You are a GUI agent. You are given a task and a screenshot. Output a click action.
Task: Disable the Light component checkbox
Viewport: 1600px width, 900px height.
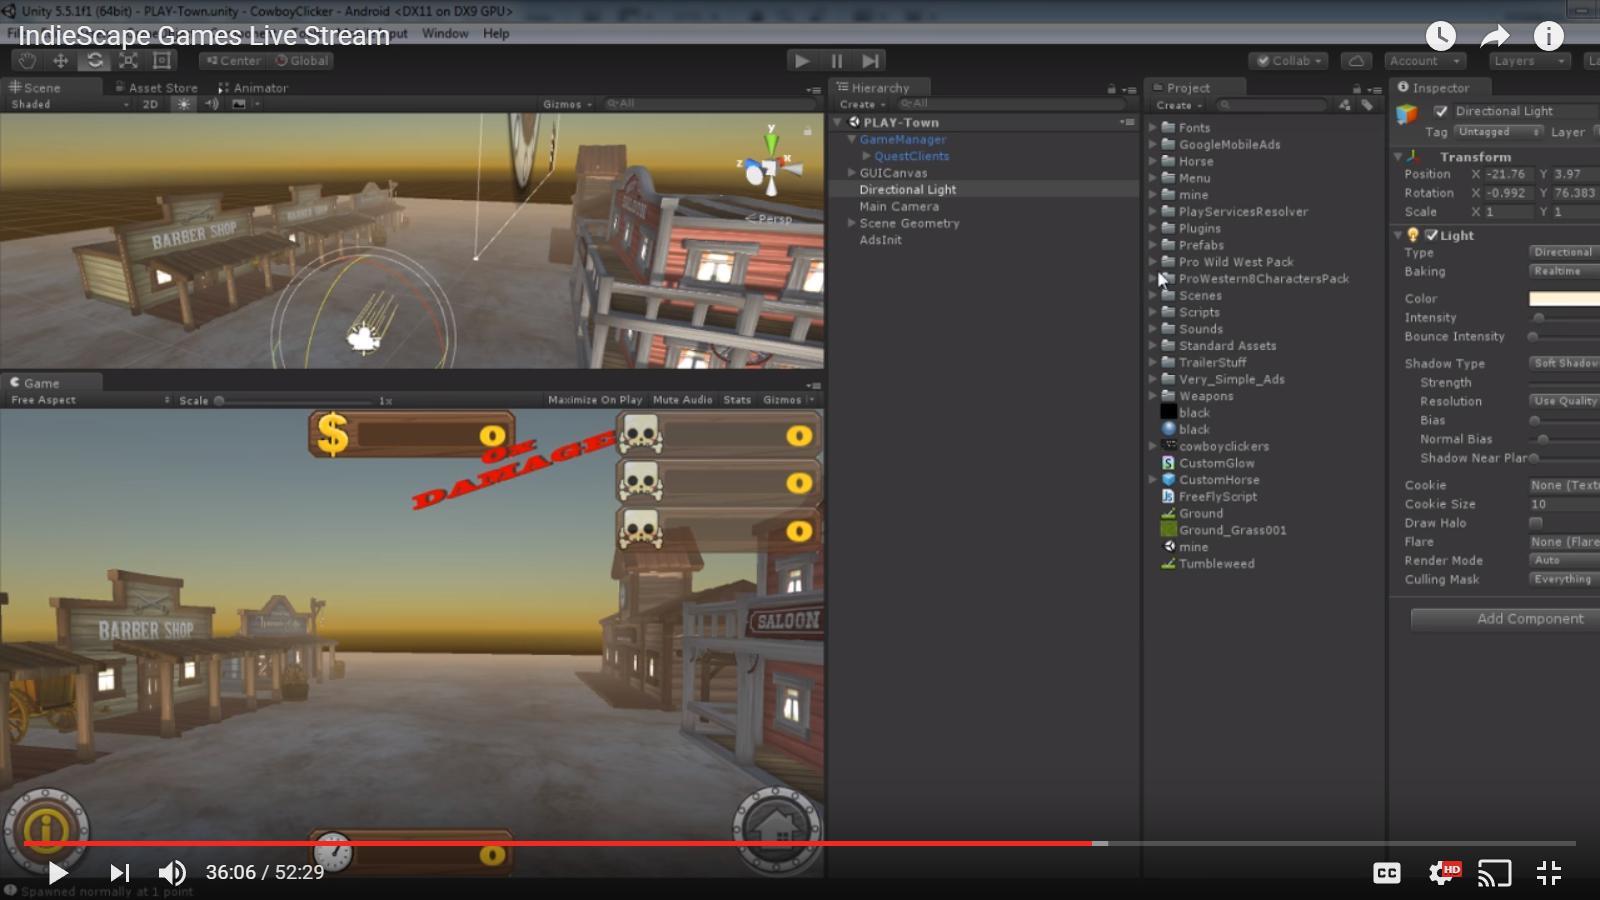click(x=1431, y=235)
